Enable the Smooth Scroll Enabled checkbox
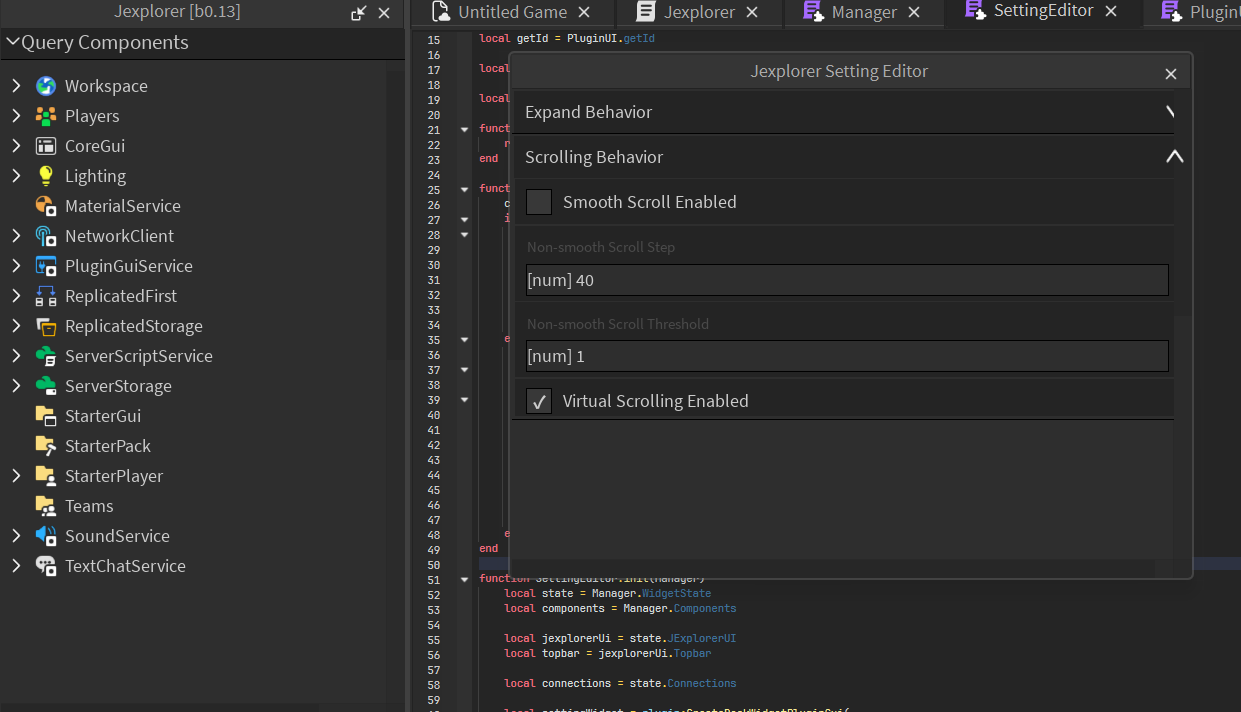 538,201
